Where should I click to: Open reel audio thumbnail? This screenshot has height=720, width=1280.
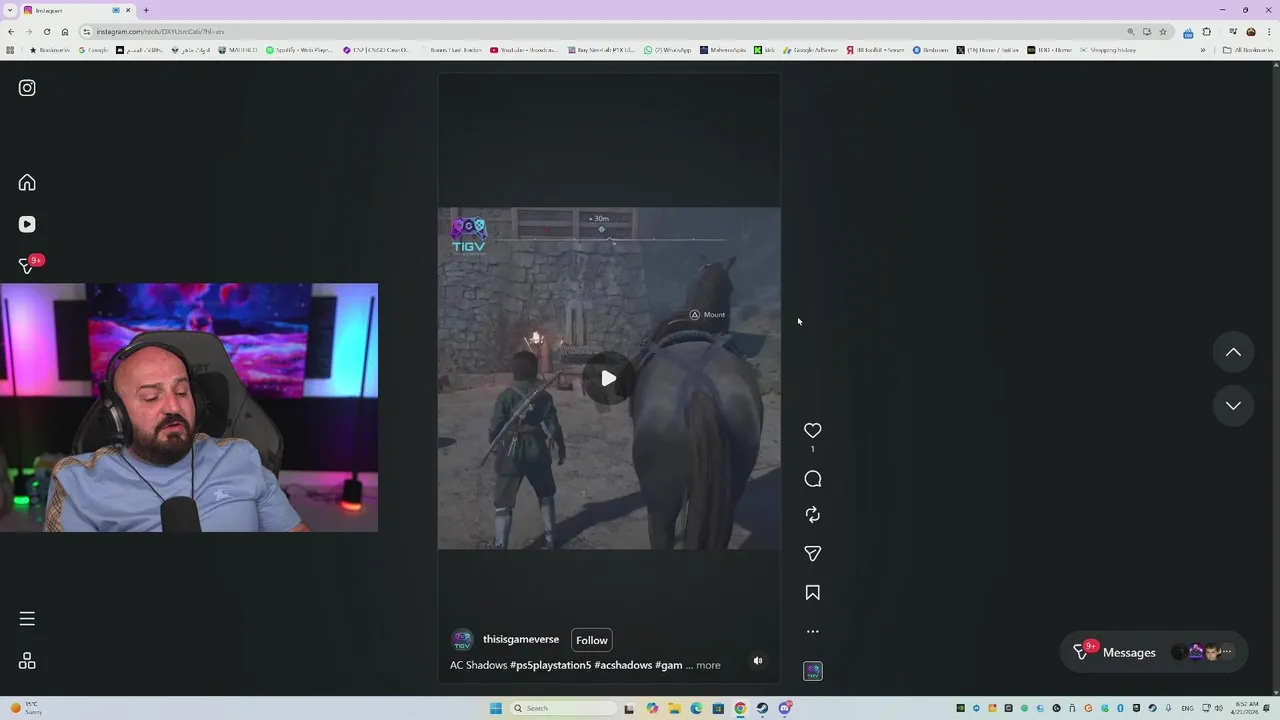pyautogui.click(x=813, y=671)
